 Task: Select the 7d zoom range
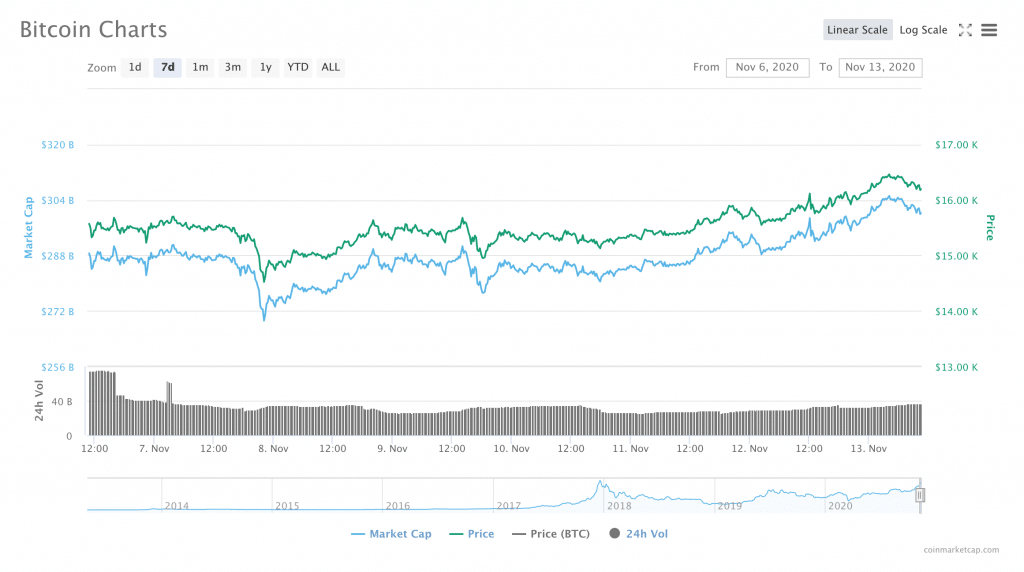pyautogui.click(x=167, y=67)
